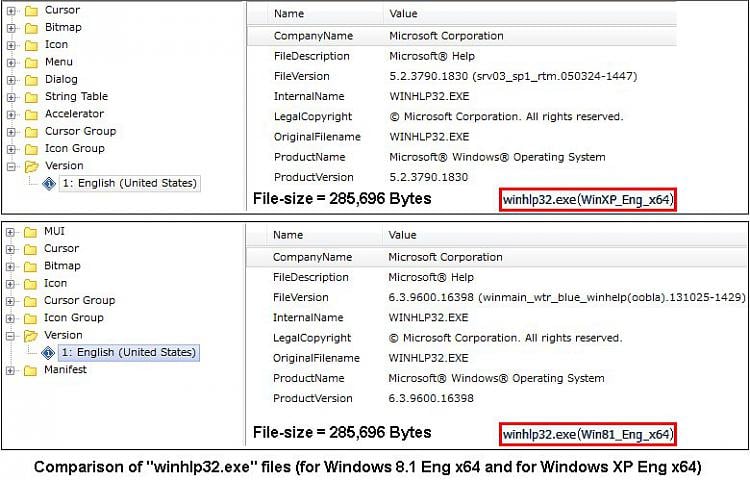
Task: Expand the String Table node
Action: click(x=11, y=97)
